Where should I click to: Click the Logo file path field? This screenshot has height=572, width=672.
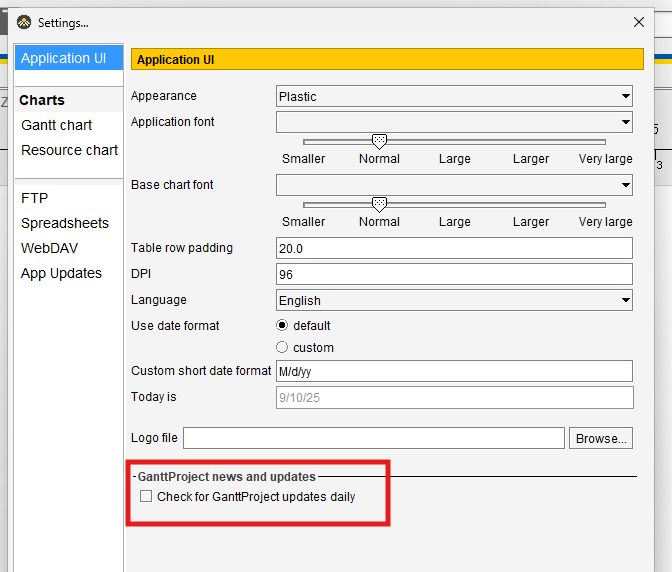[x=374, y=438]
